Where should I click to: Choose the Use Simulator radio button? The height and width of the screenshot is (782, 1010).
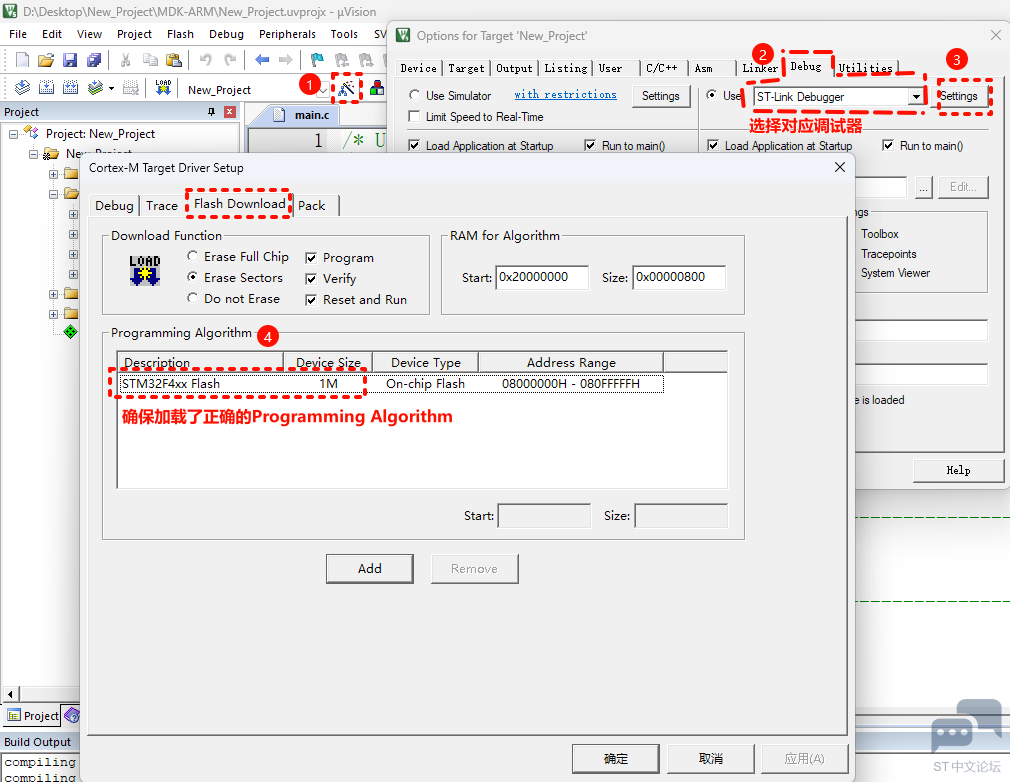(x=415, y=95)
